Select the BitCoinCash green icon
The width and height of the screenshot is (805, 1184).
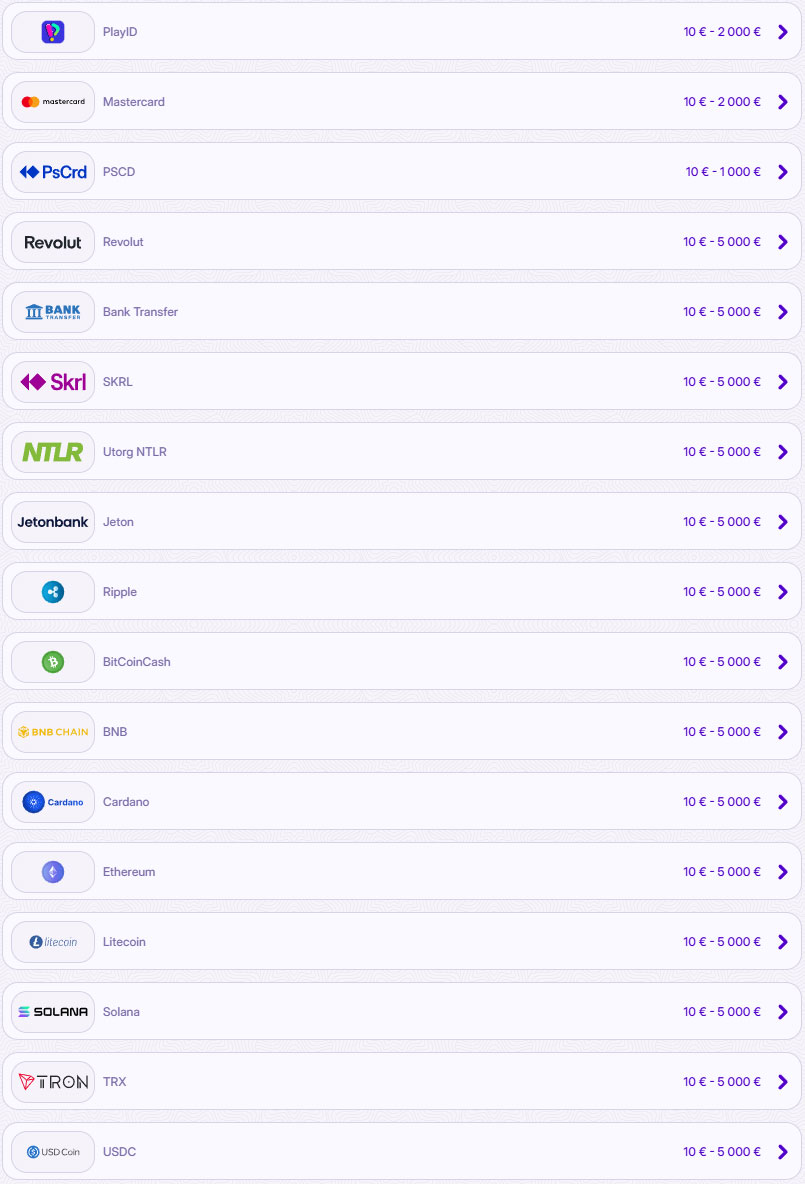(x=53, y=662)
